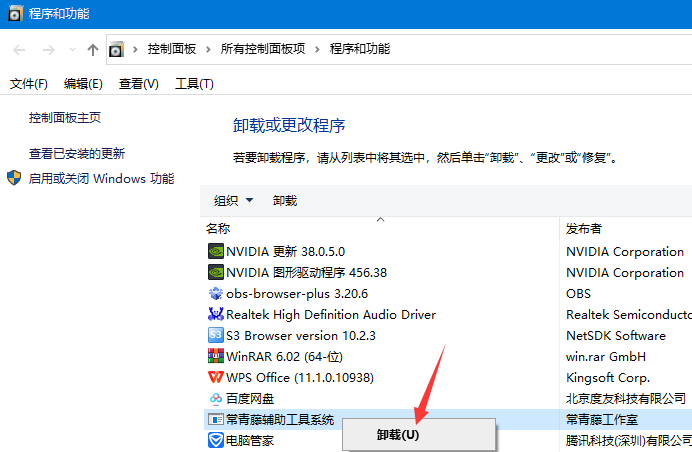
Task: Go up one level with up arrow
Action: 93,50
